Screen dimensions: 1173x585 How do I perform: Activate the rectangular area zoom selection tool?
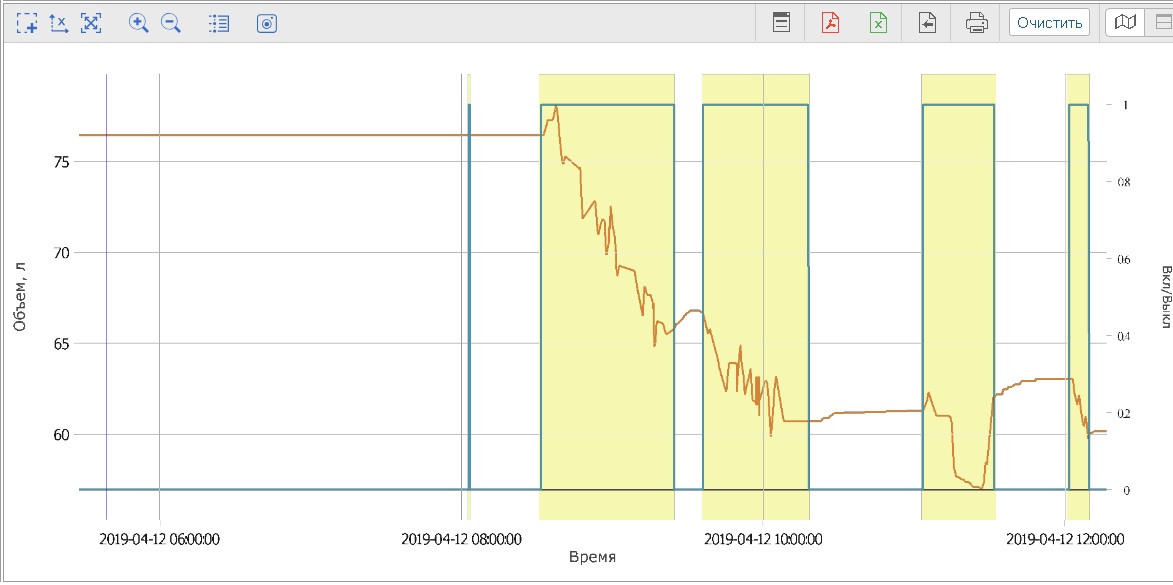(x=27, y=23)
